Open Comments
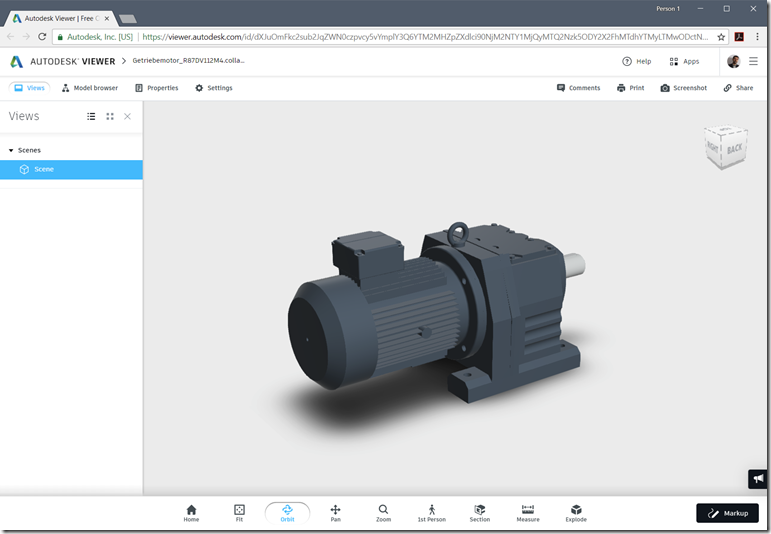771x534 pixels. coord(579,88)
